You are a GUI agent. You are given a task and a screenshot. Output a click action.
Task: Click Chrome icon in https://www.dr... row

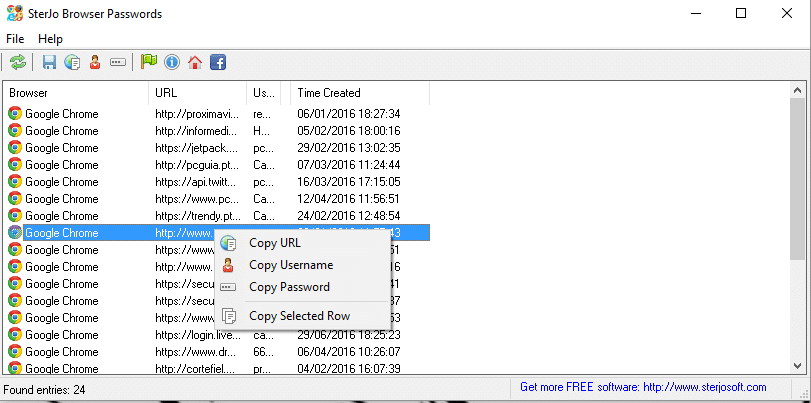tap(15, 352)
